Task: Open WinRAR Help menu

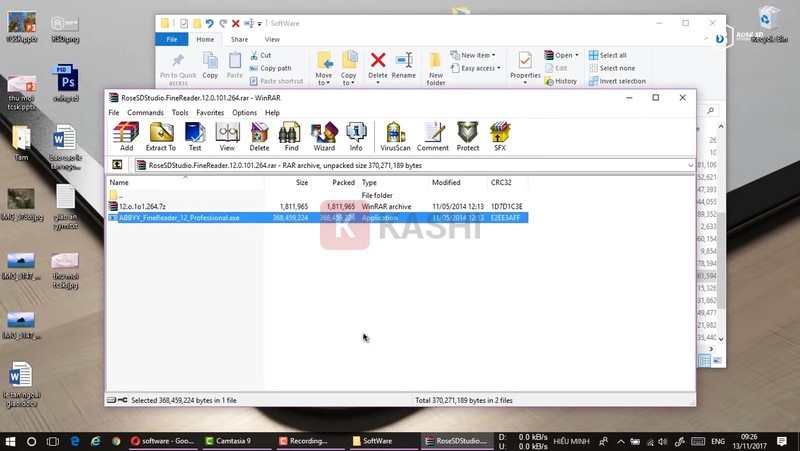Action: pyautogui.click(x=272, y=113)
